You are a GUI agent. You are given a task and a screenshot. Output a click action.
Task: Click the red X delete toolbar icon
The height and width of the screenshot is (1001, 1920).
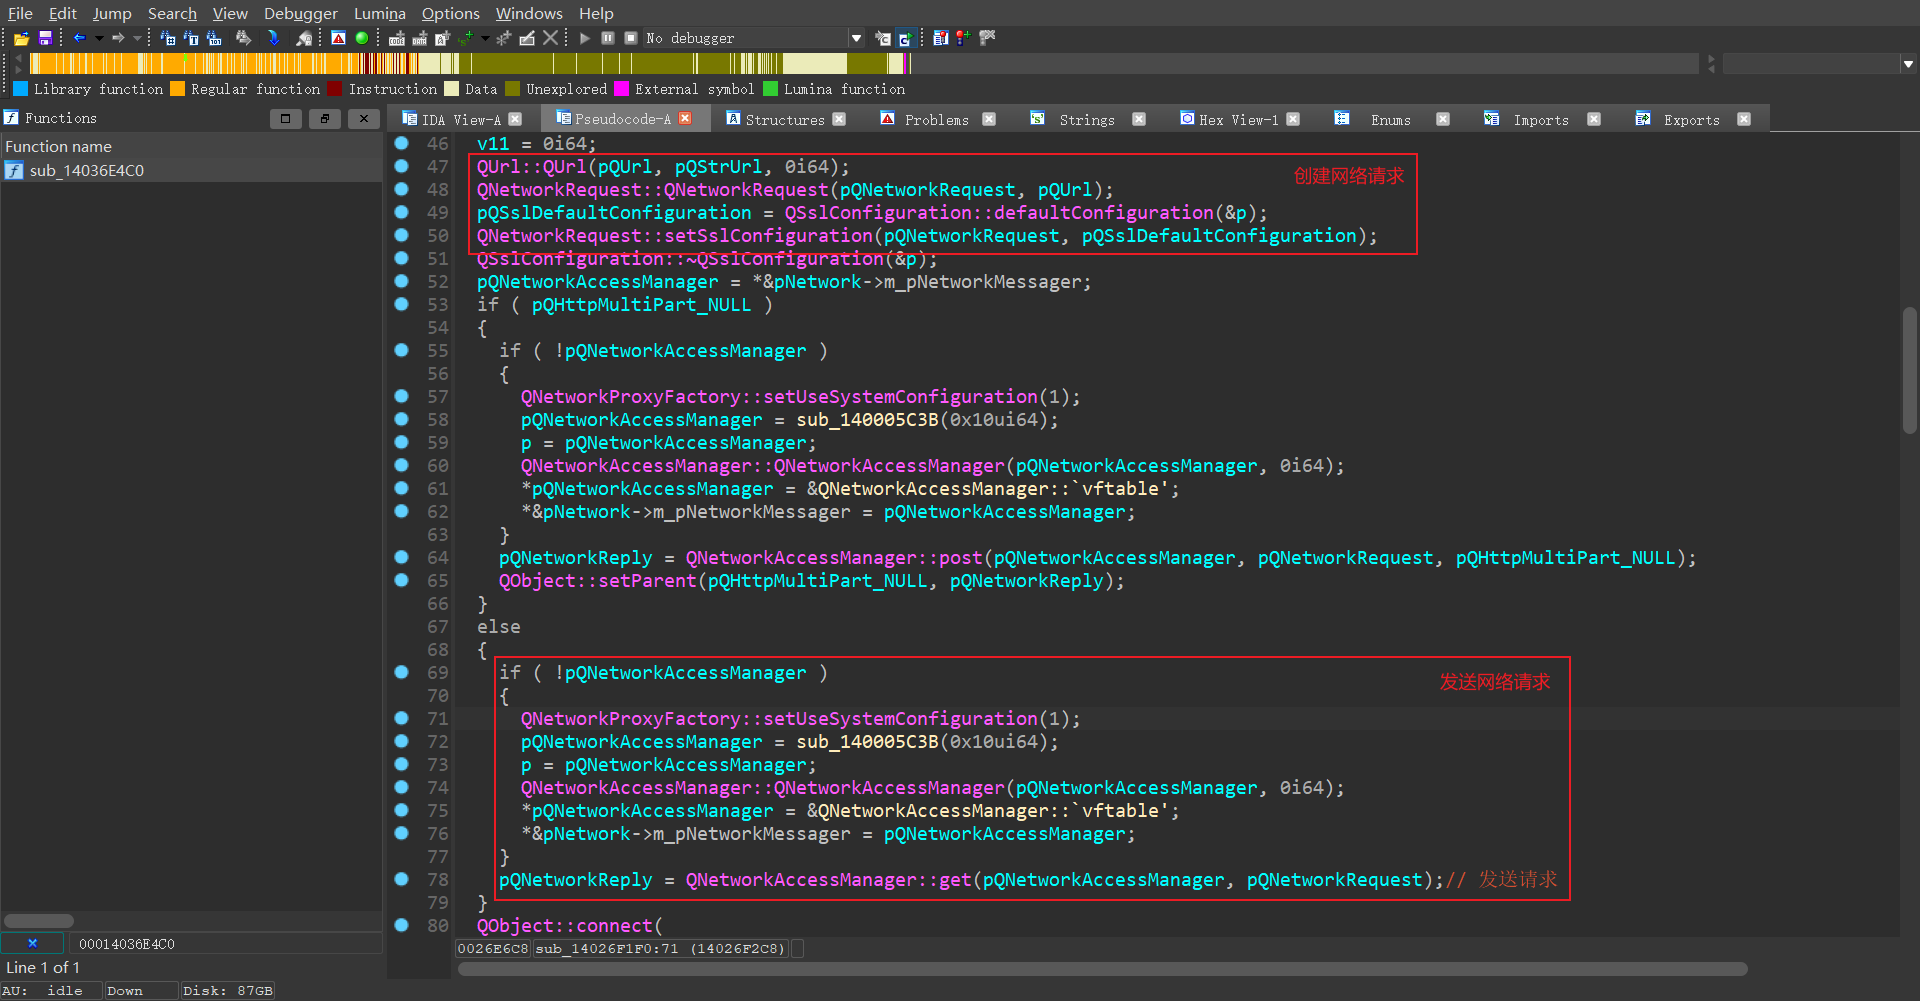550,38
